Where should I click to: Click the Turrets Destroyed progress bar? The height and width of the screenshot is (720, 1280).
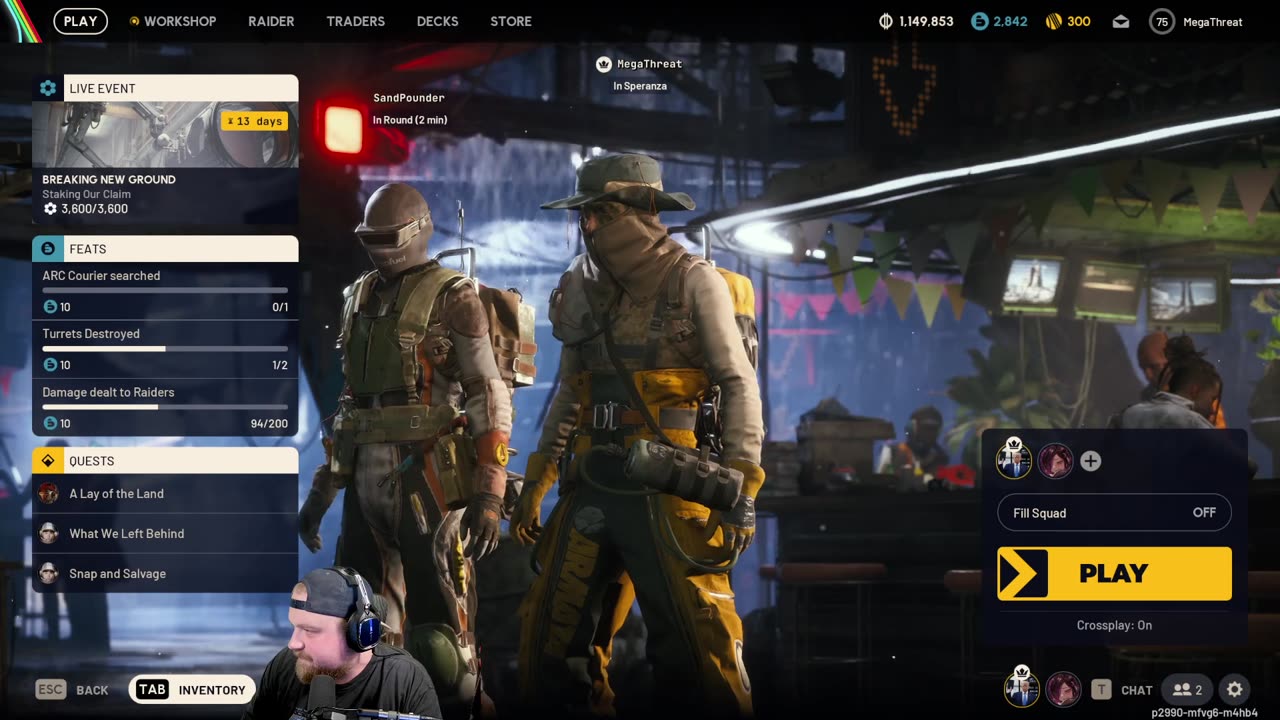tap(165, 348)
